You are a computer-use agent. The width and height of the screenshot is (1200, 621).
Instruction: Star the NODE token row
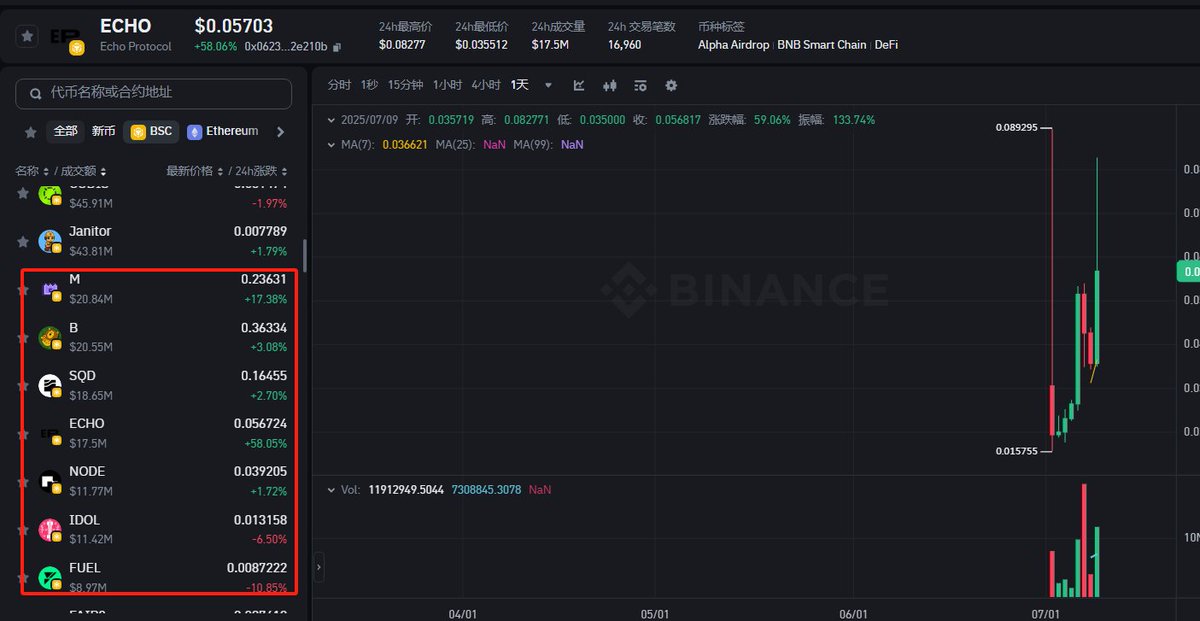tap(22, 482)
